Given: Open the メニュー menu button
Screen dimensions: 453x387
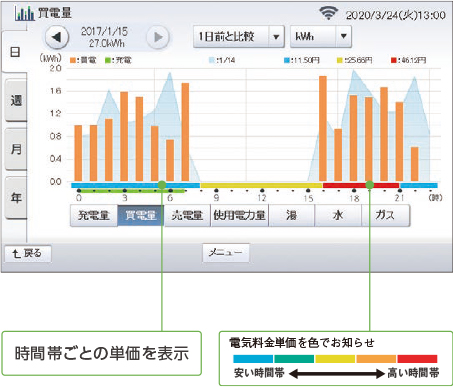Looking at the screenshot, I should pyautogui.click(x=226, y=253).
